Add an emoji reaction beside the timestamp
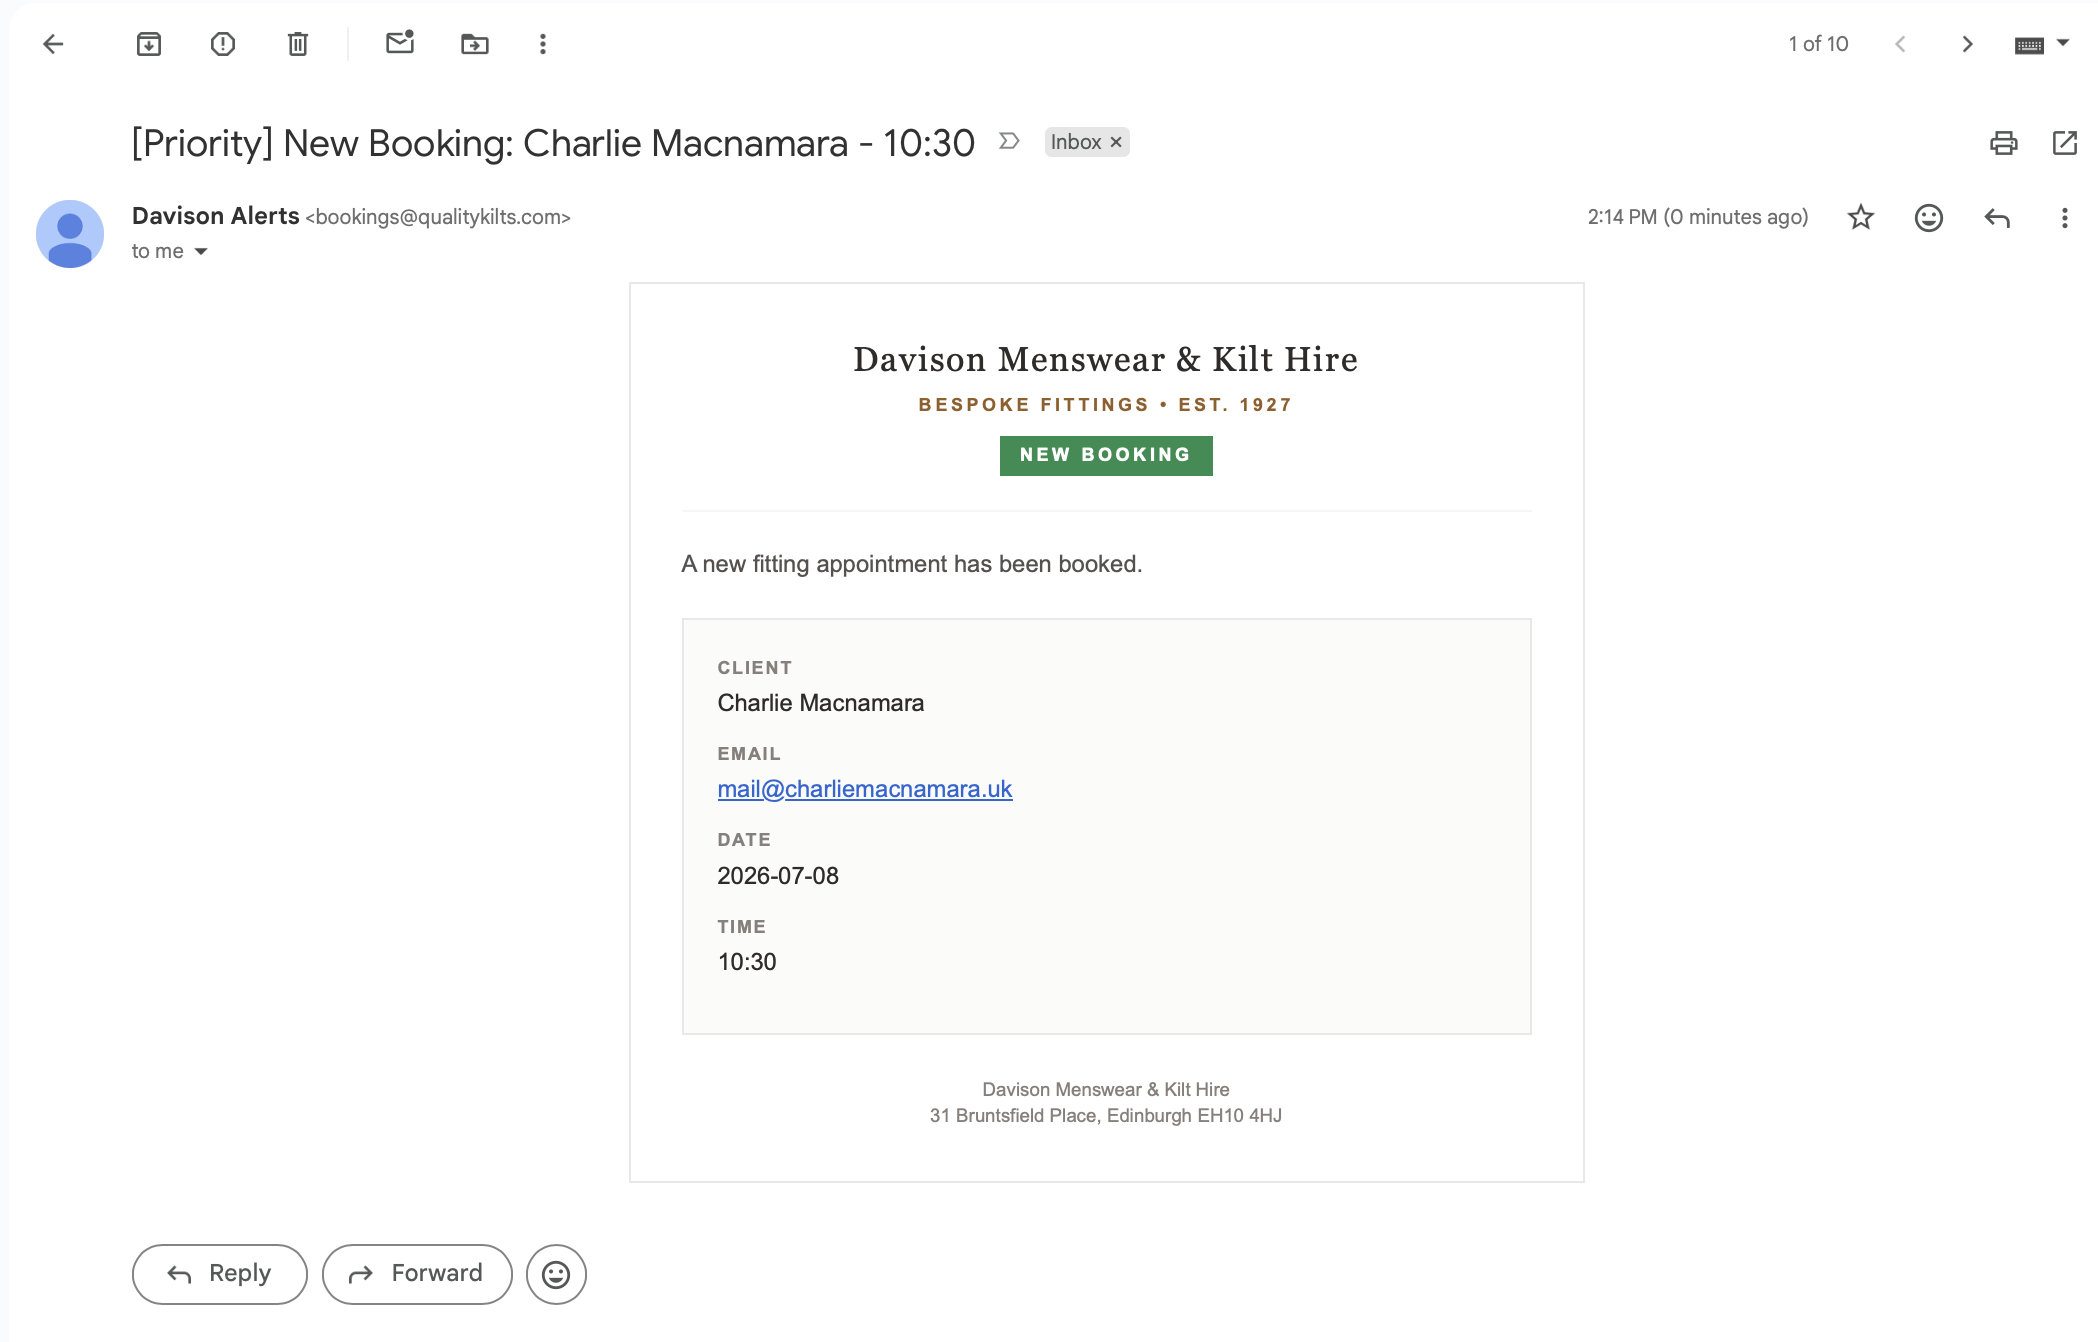2098x1342 pixels. (1929, 217)
